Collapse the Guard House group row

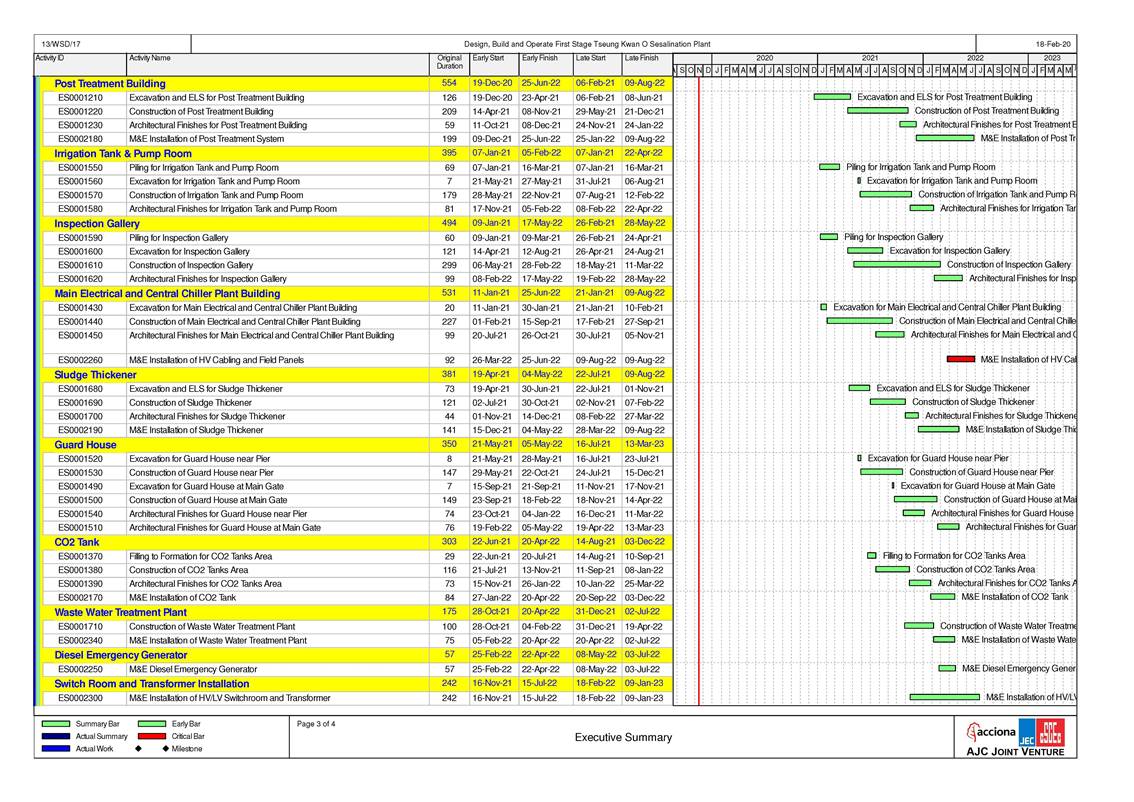[85, 444]
